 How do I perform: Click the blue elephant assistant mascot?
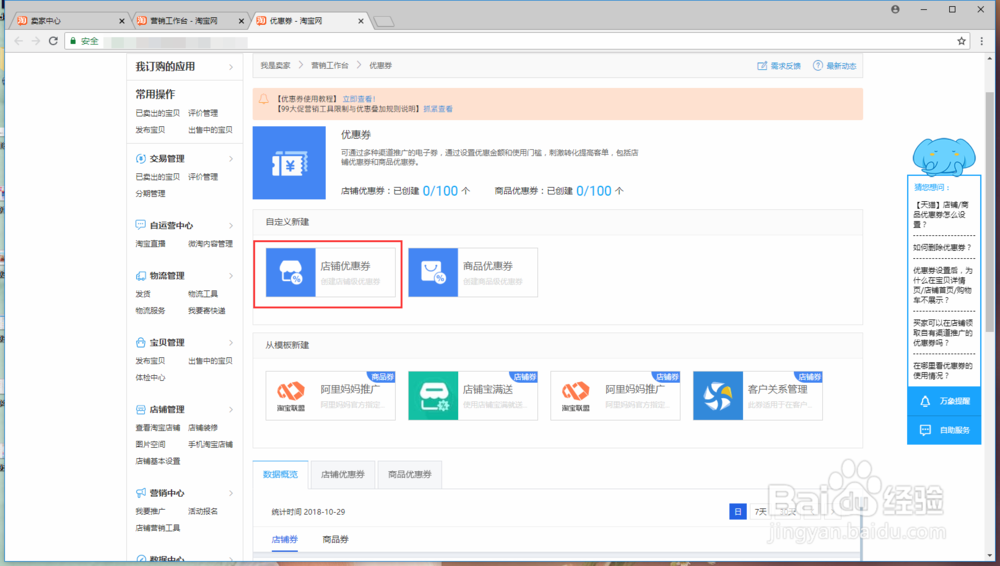pyautogui.click(x=944, y=156)
